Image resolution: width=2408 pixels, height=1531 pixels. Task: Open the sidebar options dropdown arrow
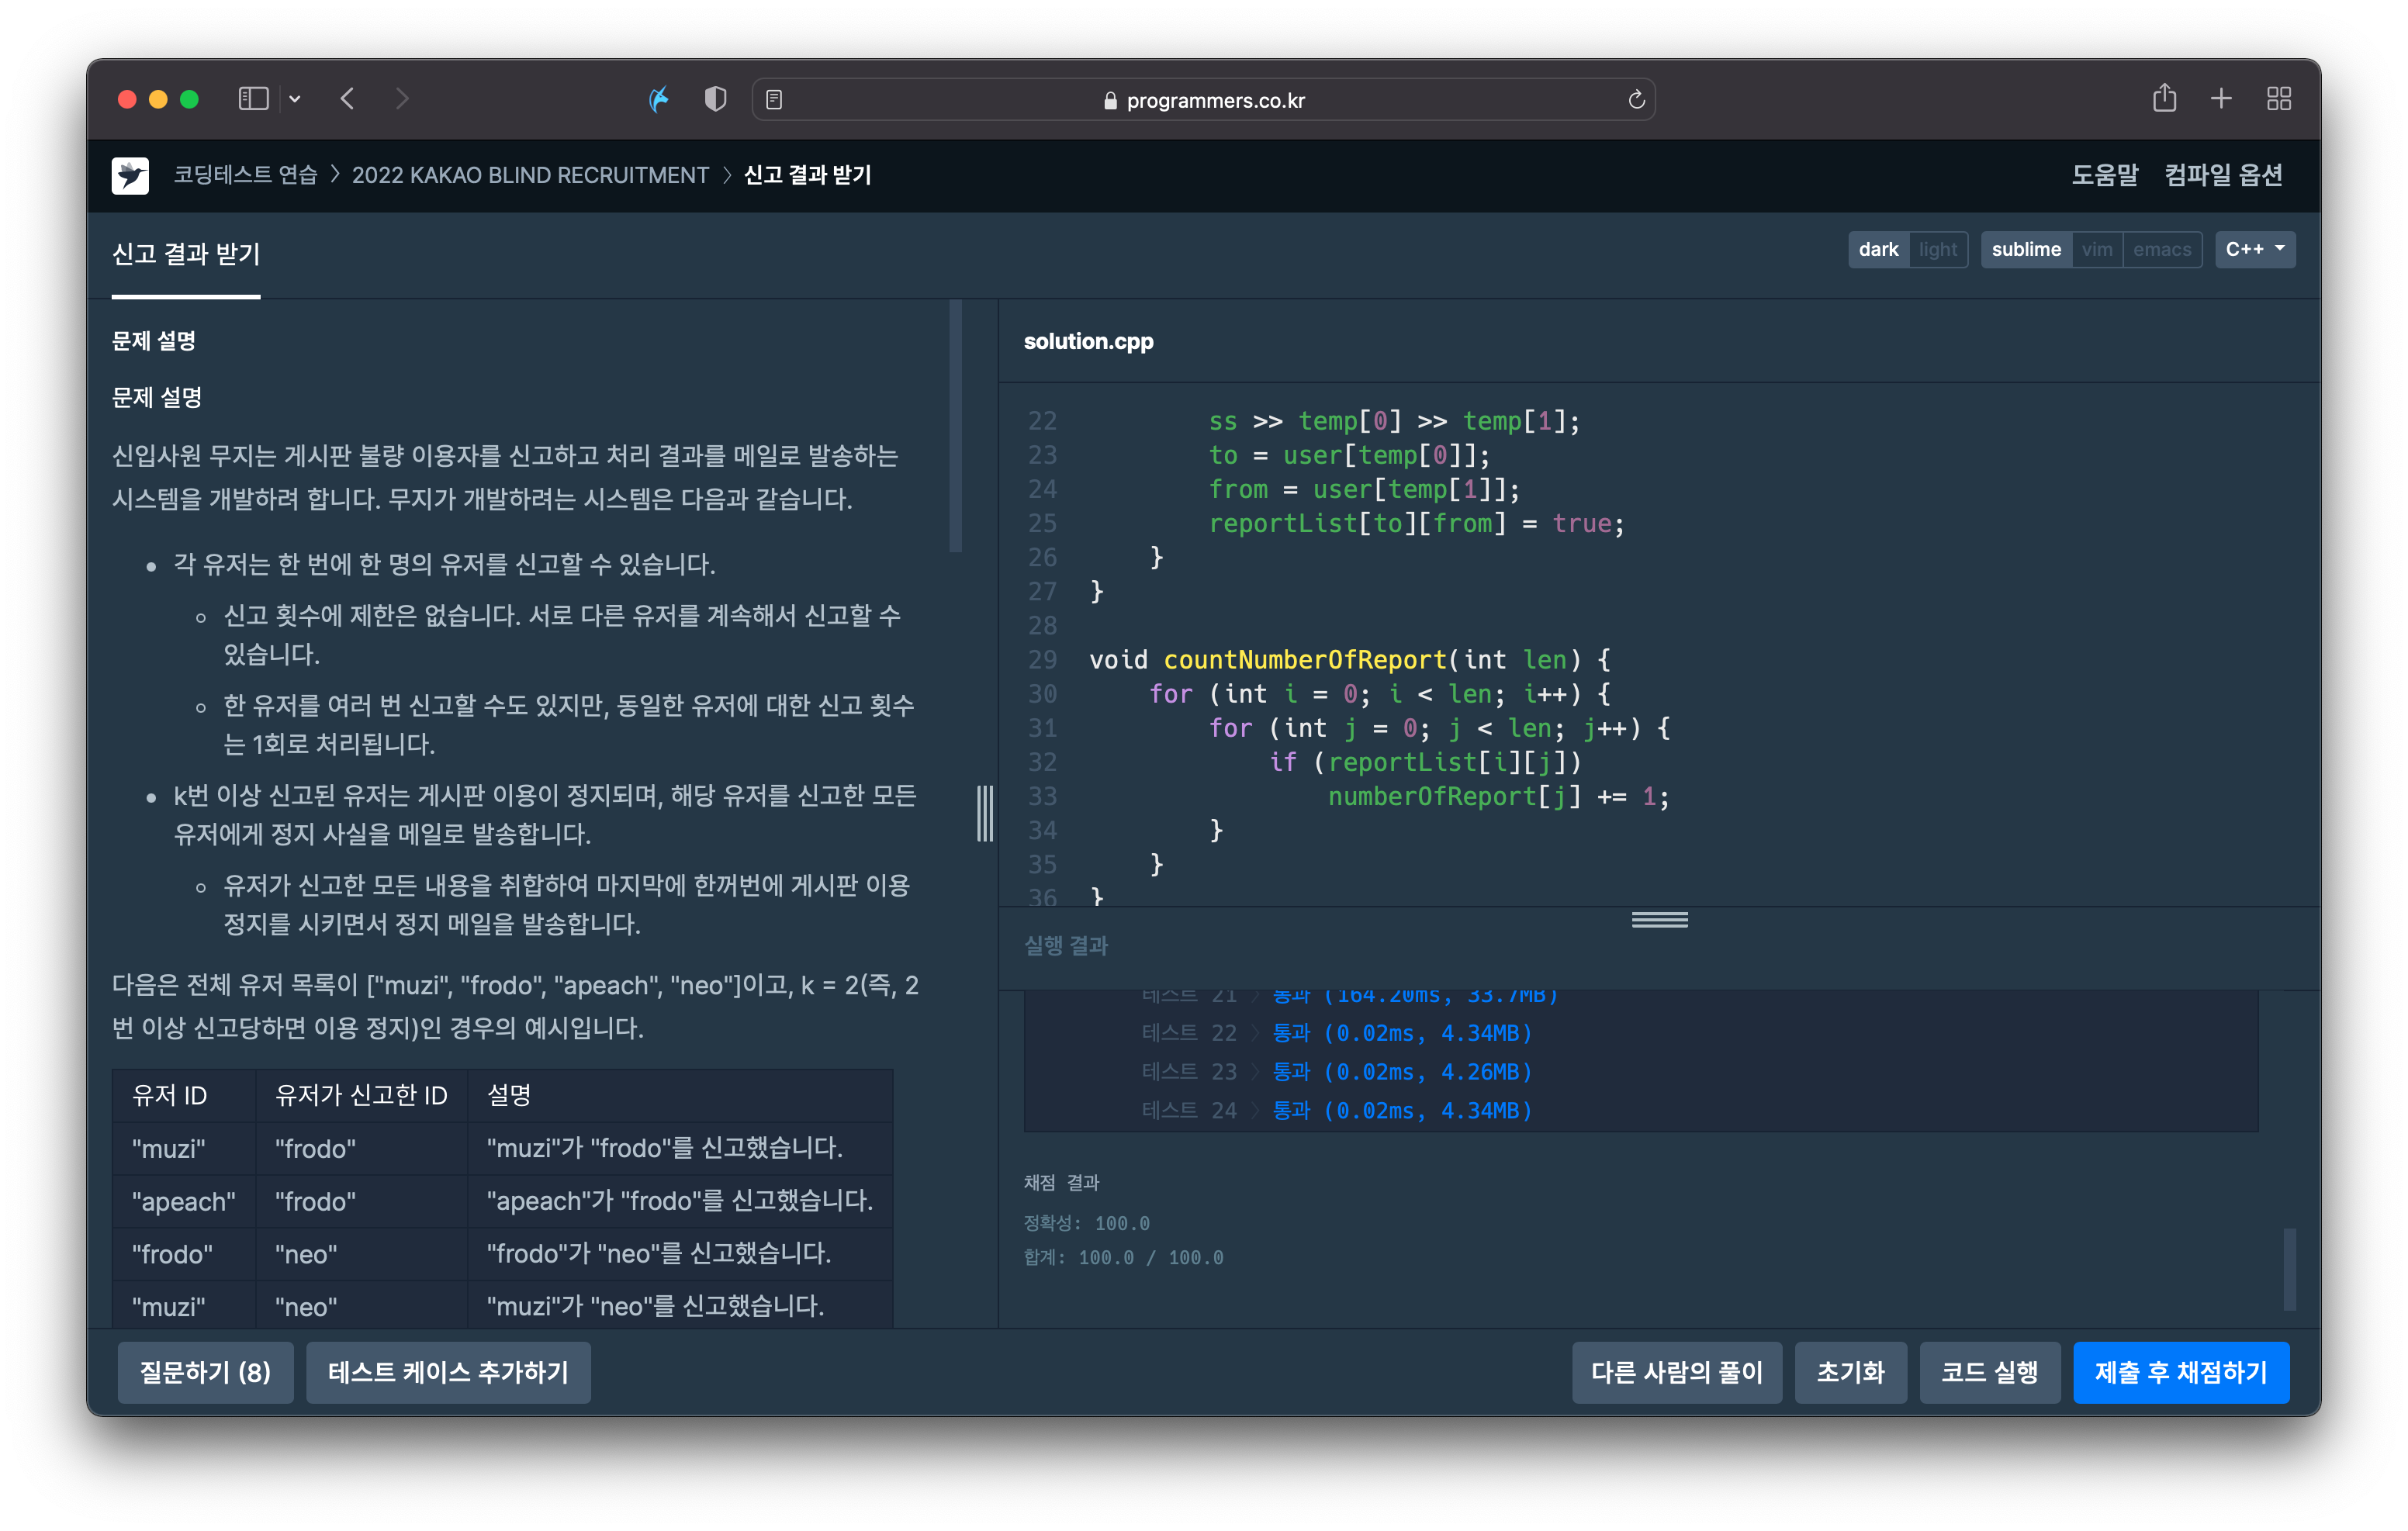click(x=295, y=99)
